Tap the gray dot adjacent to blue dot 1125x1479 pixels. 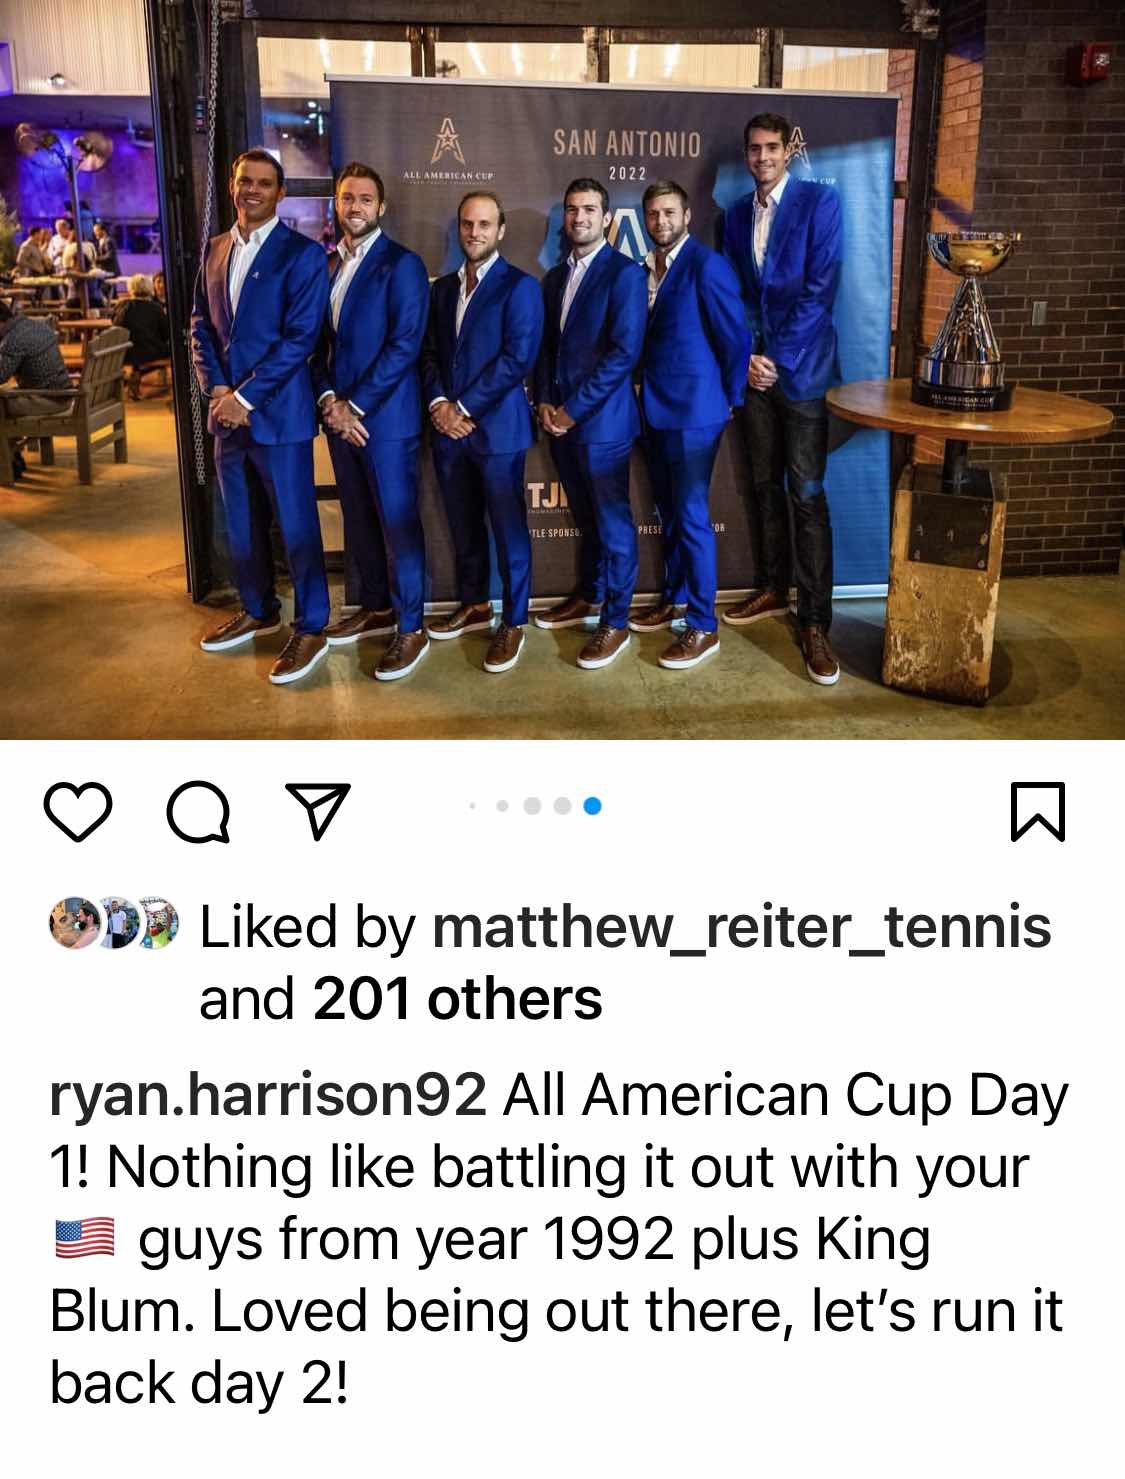563,805
